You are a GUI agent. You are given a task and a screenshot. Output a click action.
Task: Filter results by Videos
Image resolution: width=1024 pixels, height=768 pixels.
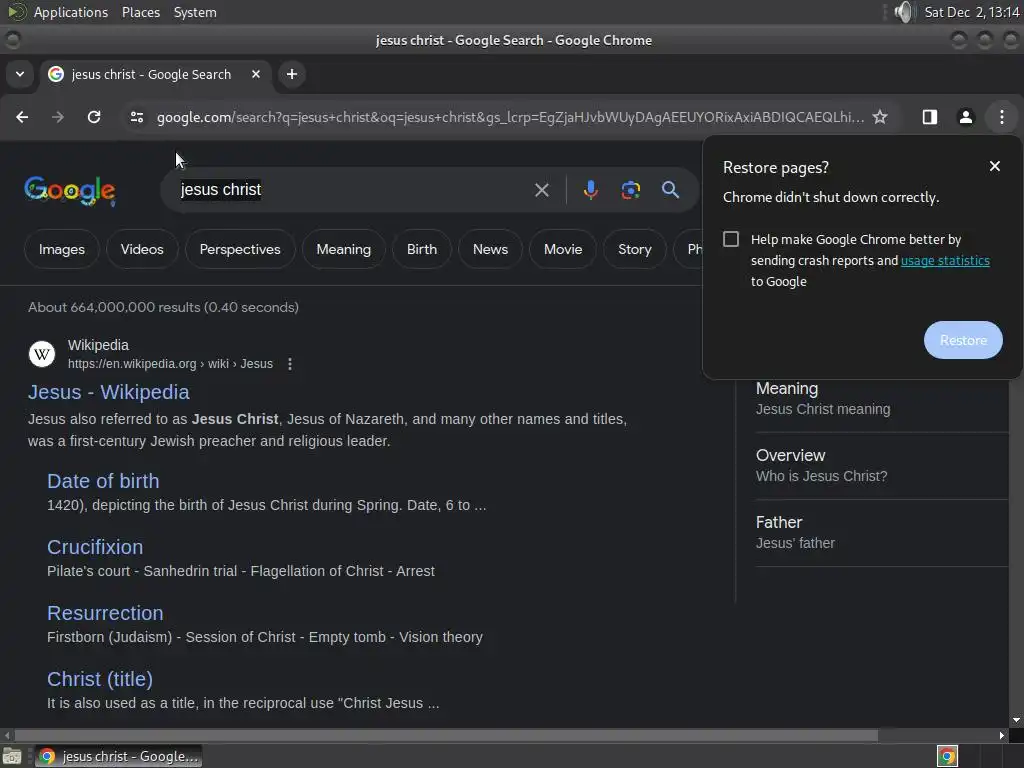(142, 249)
